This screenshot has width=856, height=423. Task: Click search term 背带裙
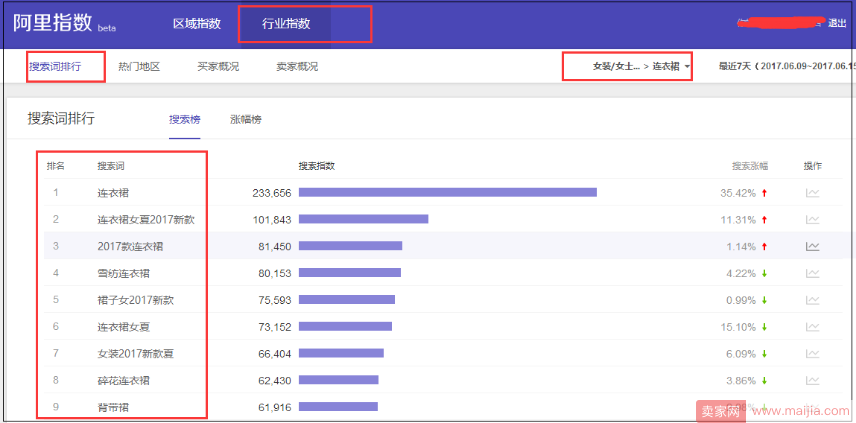pyautogui.click(x=114, y=407)
